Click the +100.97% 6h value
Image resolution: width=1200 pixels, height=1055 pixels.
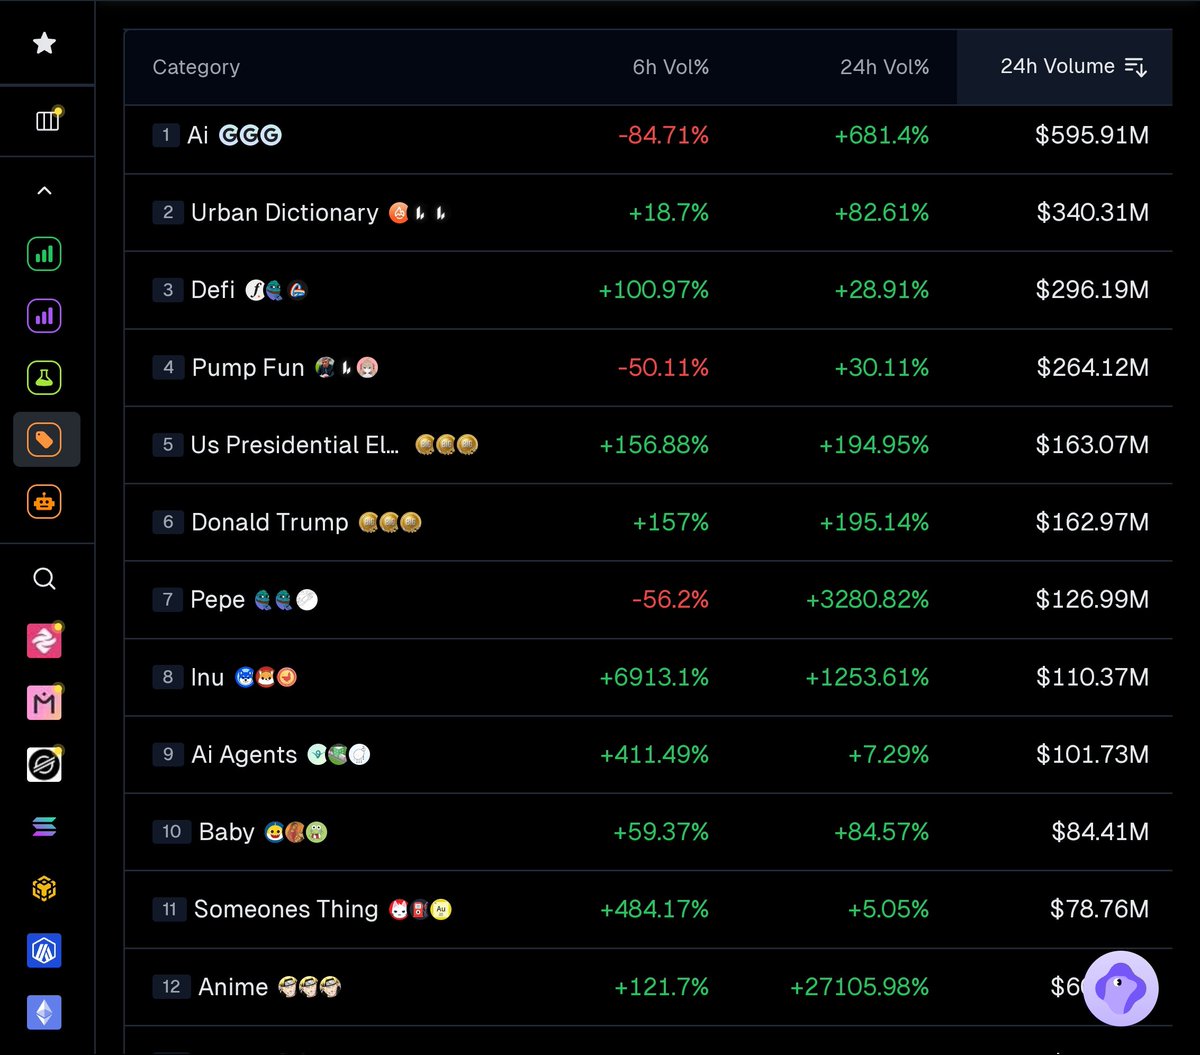coord(654,290)
